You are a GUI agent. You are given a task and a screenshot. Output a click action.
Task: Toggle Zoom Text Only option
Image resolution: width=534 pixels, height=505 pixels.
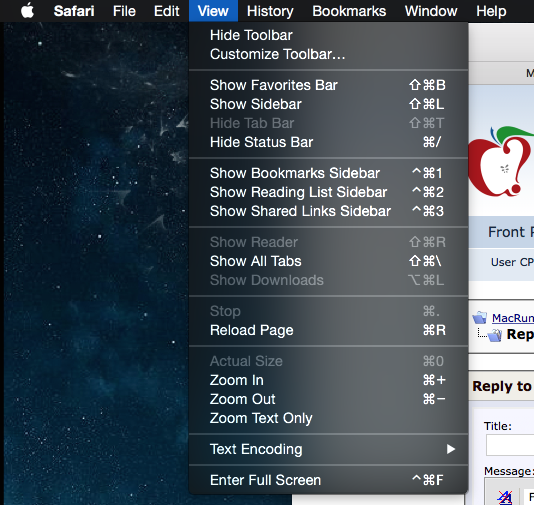point(328,418)
